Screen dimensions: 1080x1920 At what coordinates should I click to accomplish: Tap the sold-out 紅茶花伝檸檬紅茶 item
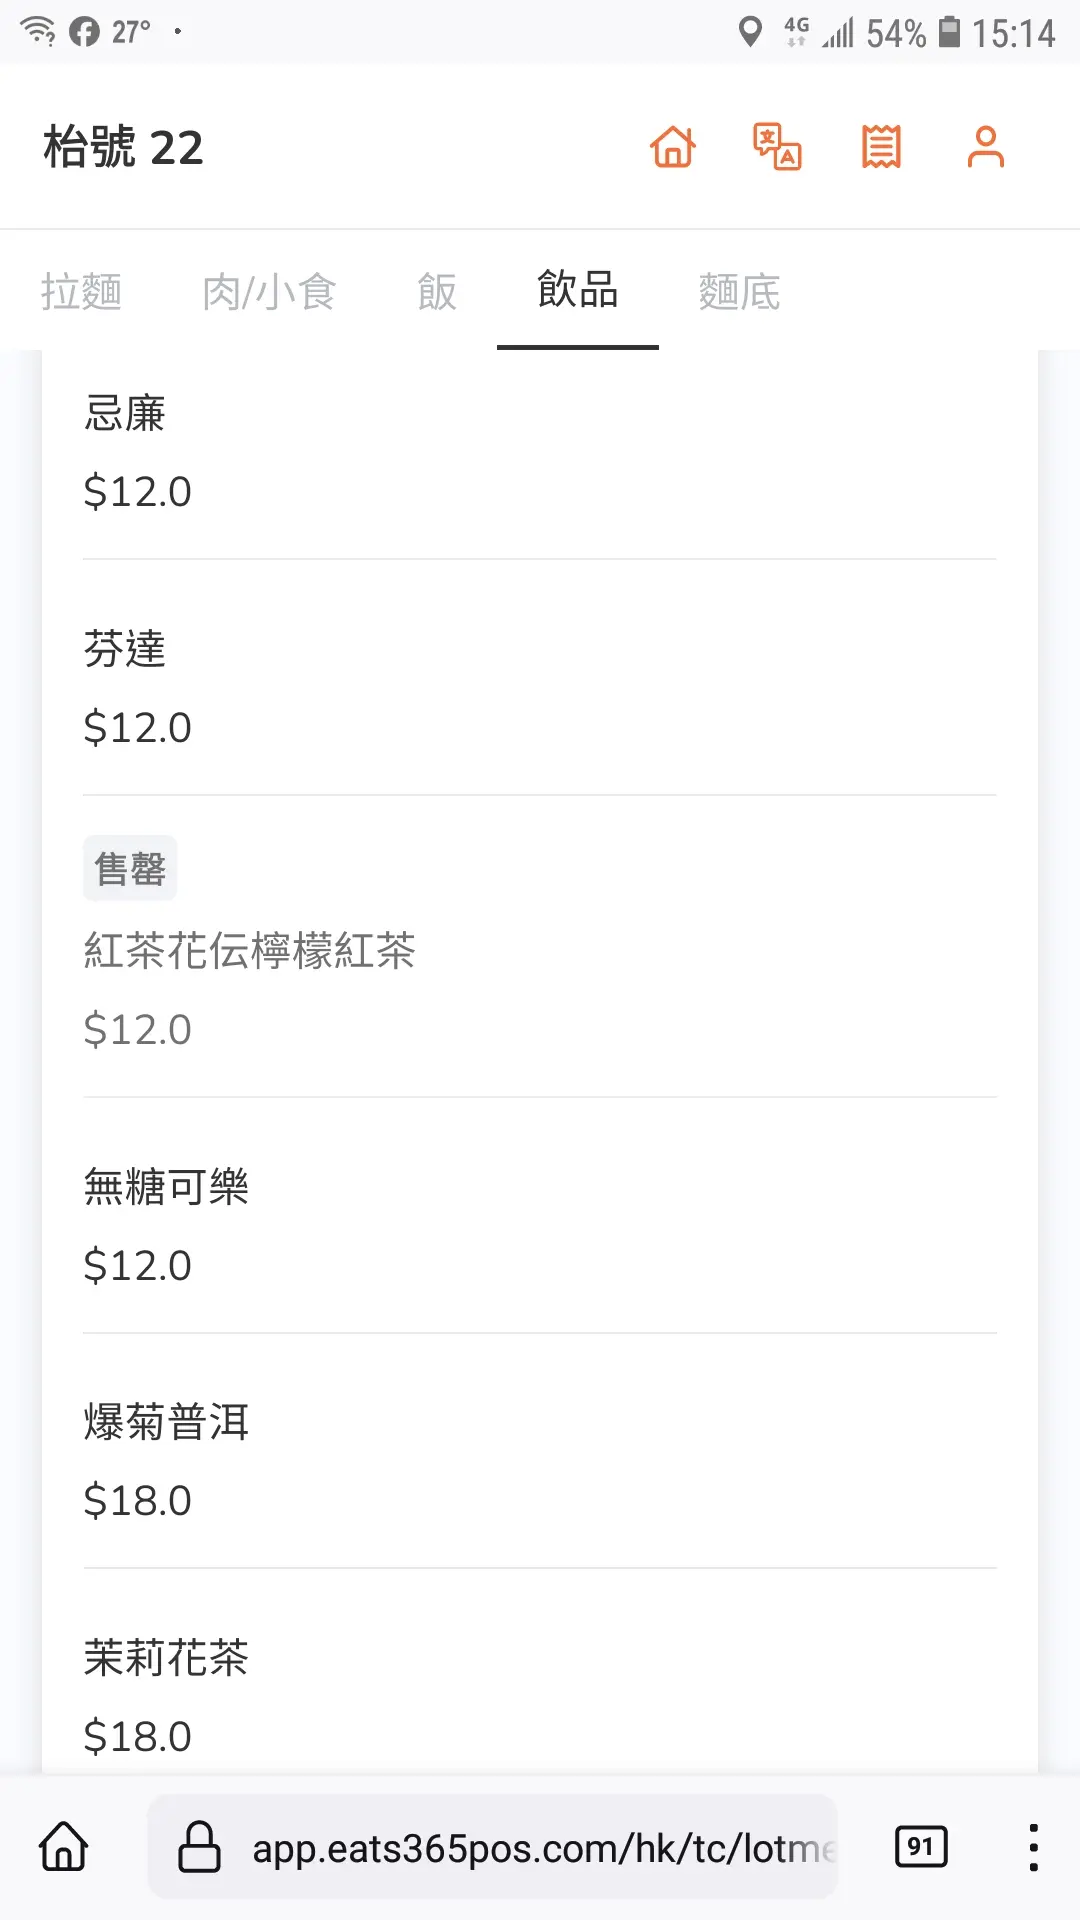[x=540, y=952]
